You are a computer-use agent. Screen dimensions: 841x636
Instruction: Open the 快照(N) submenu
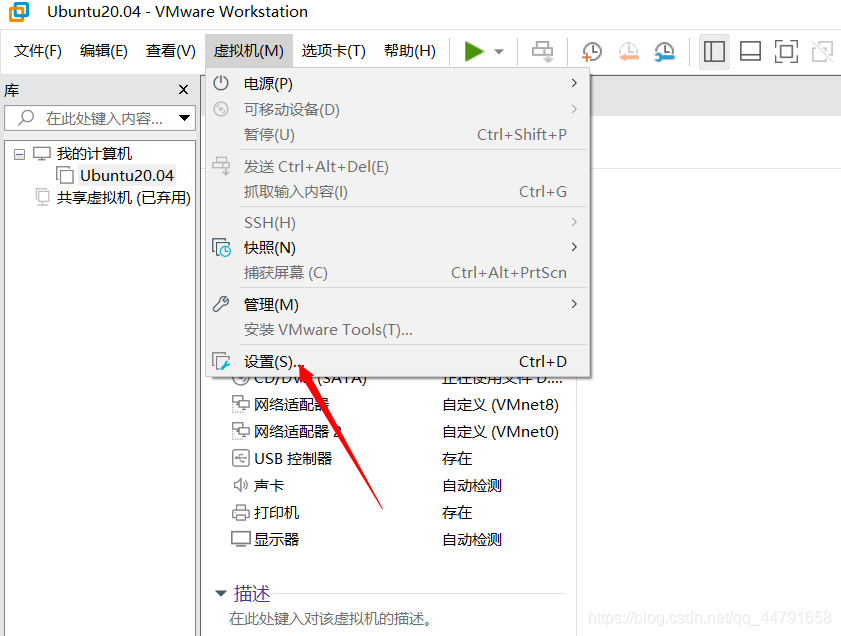click(398, 248)
